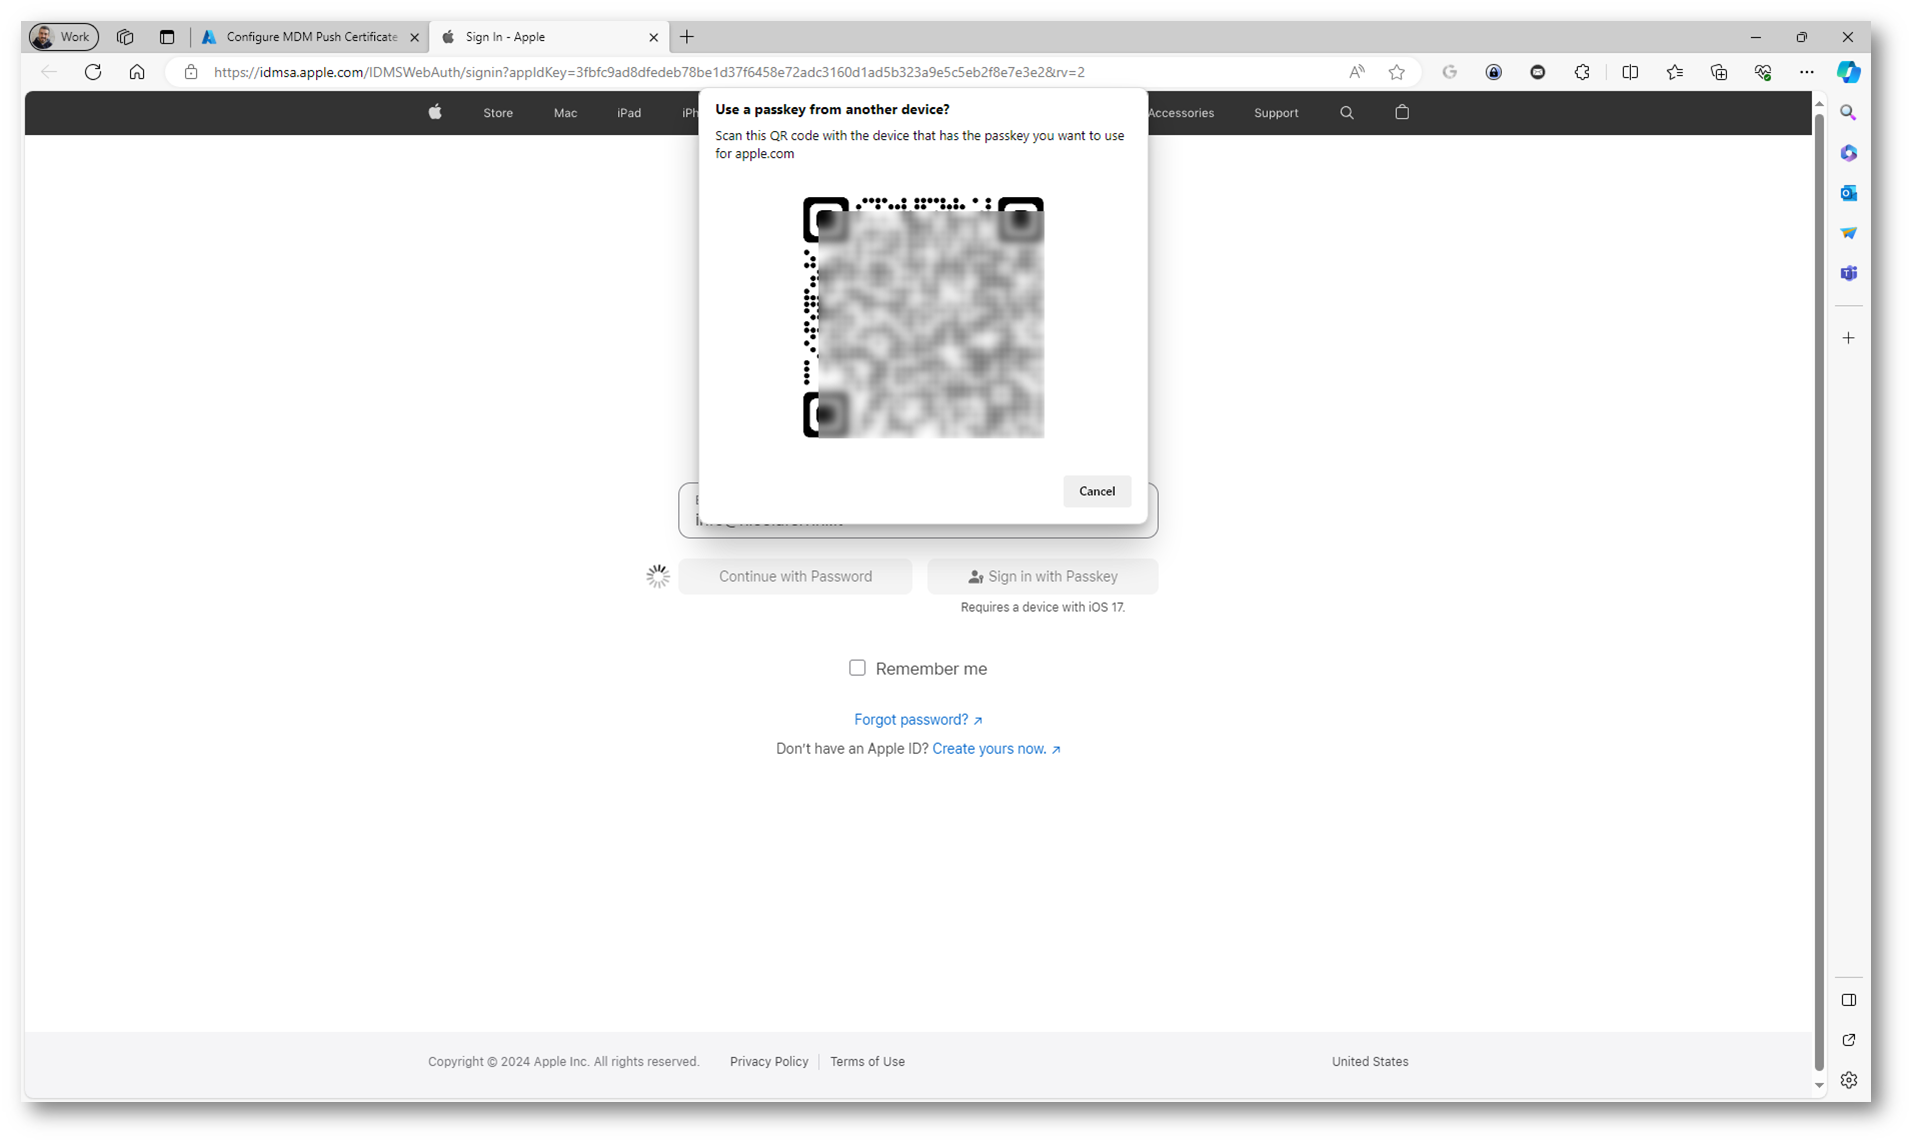Click the blurred passkey QR code image
The image size is (1913, 1144).
point(924,318)
